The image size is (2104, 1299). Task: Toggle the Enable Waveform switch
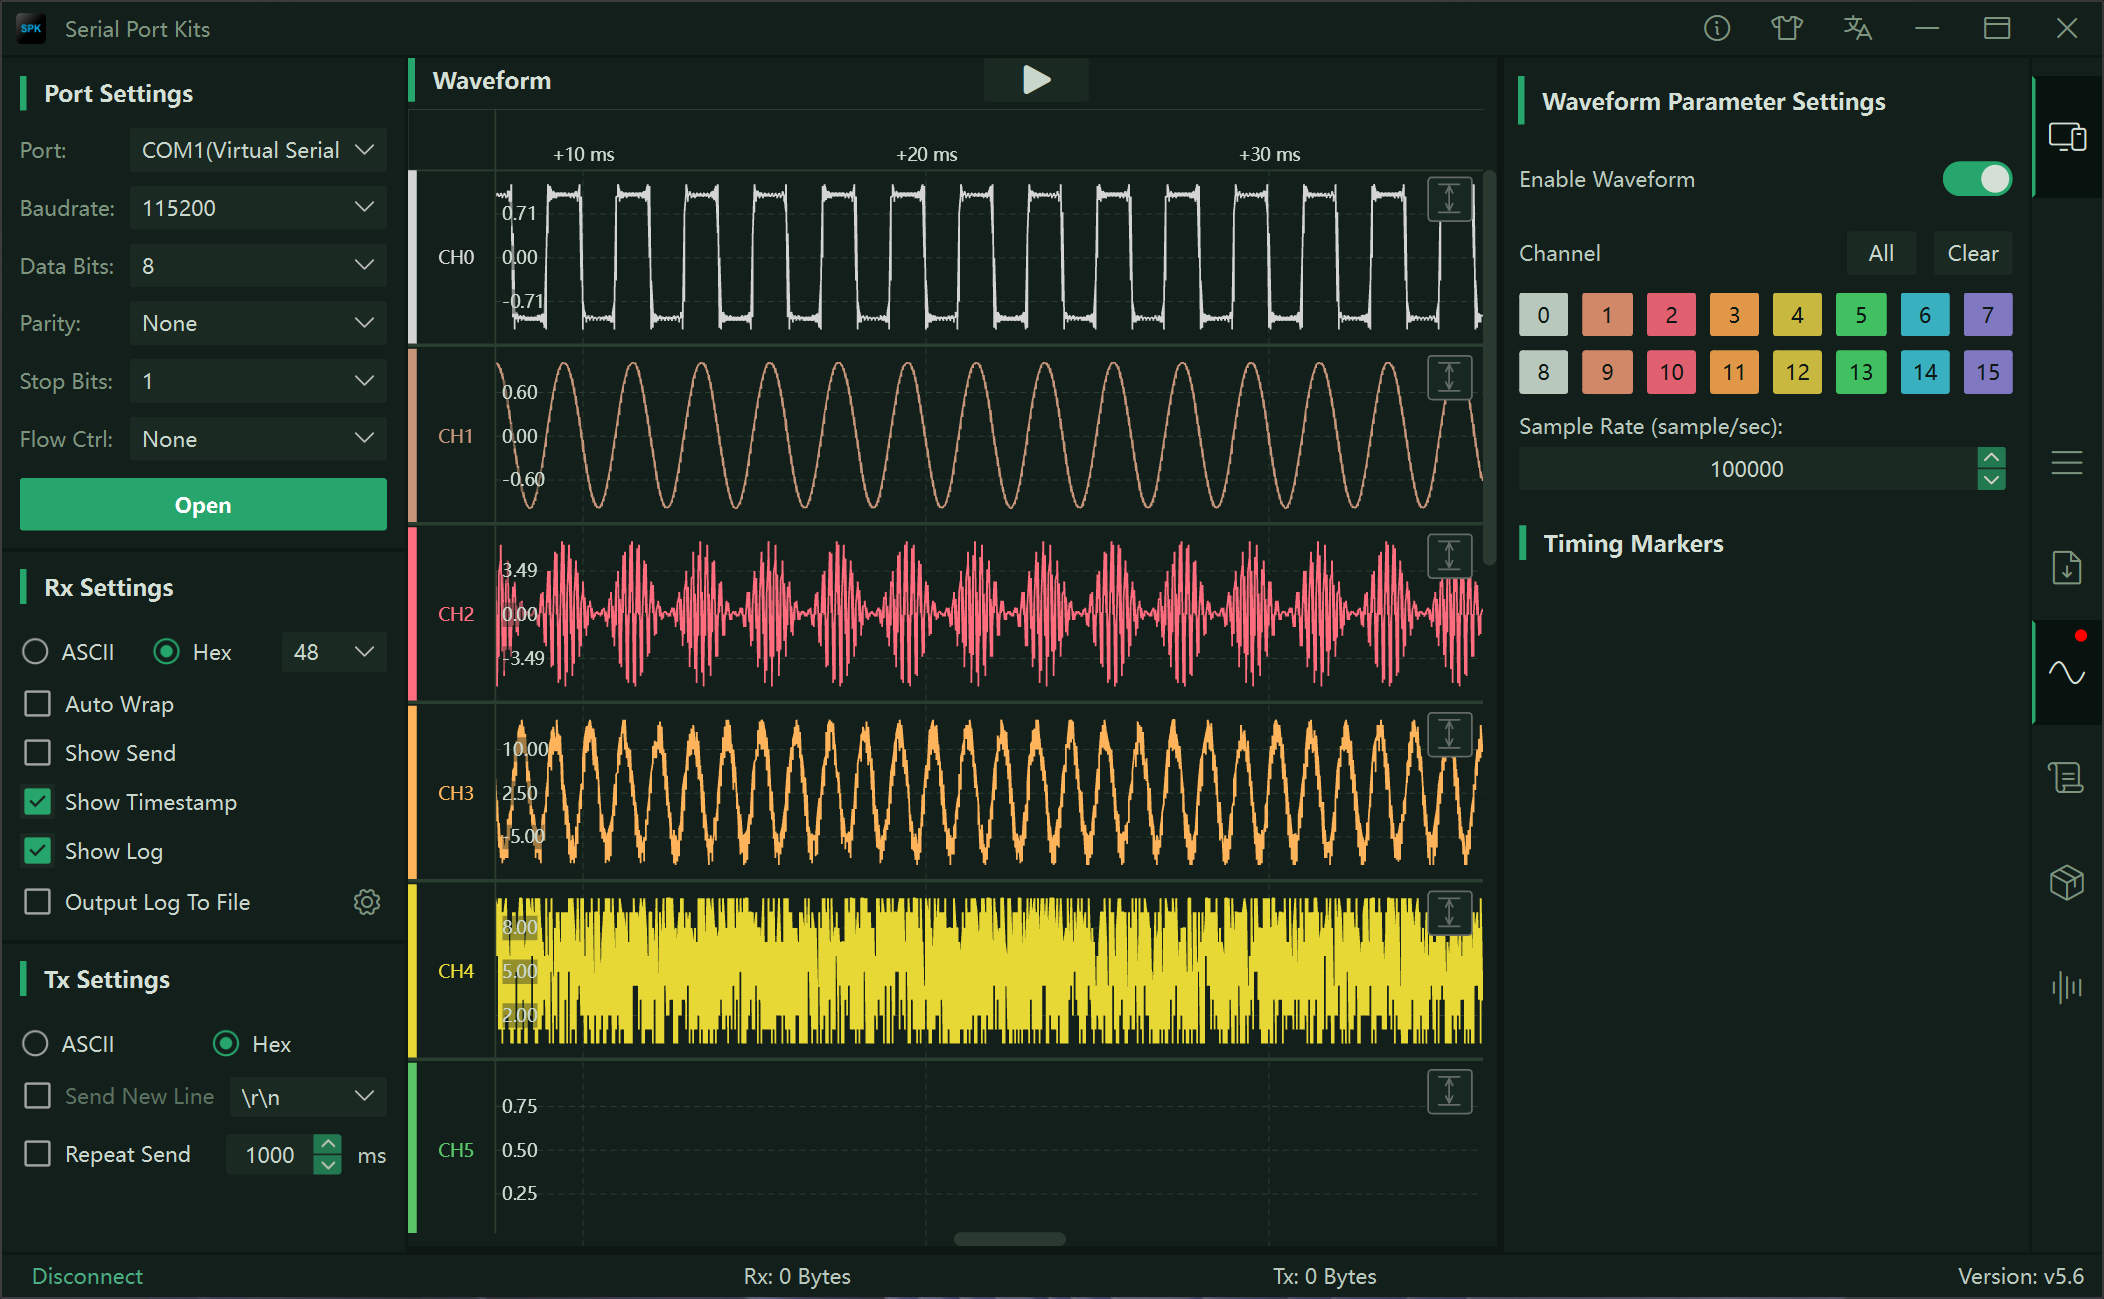tap(1977, 179)
